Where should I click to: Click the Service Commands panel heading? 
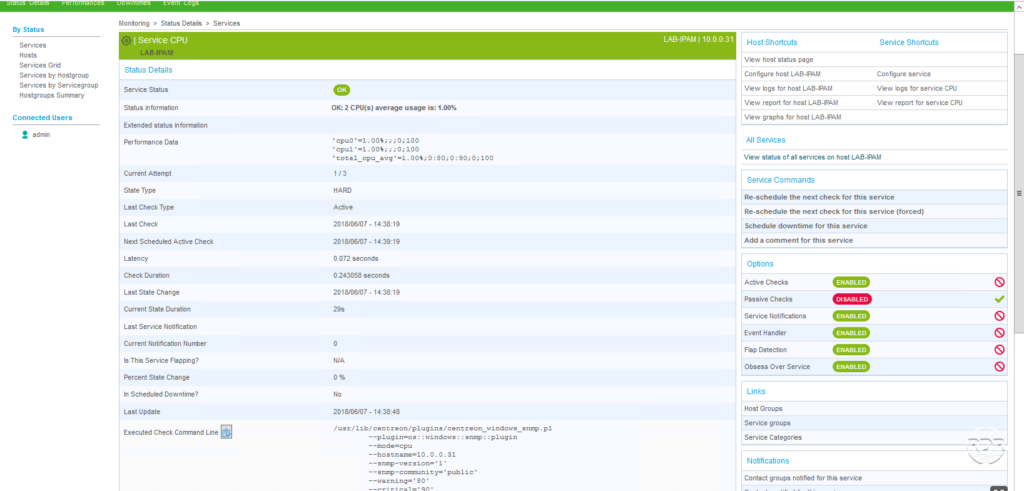(x=780, y=180)
